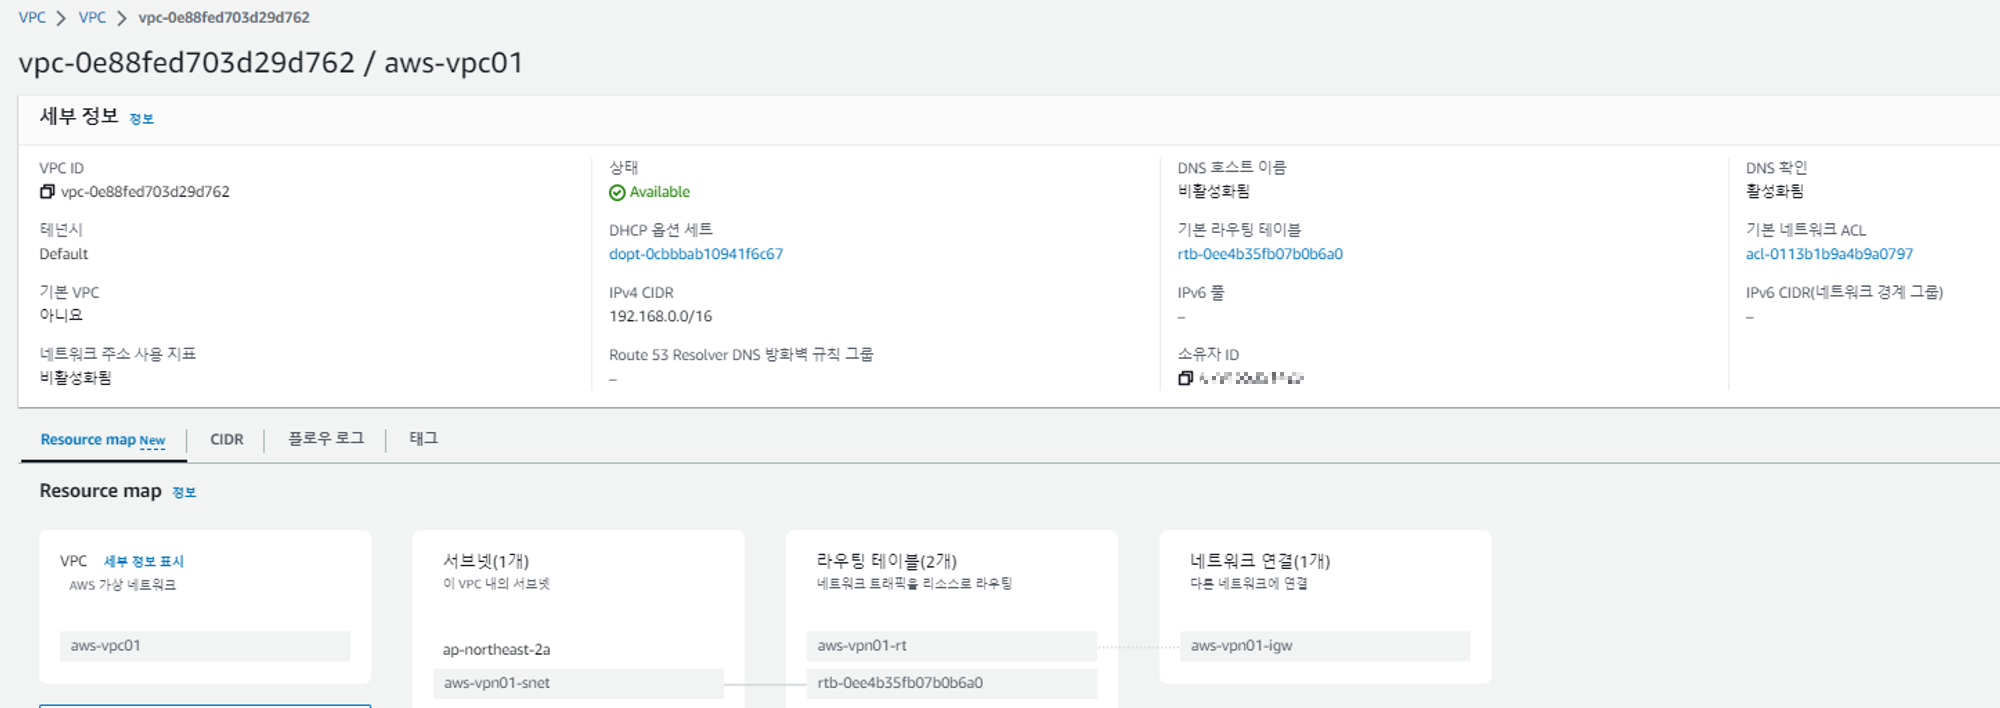2000x708 pixels.
Task: Click the Available status text
Action: pyautogui.click(x=660, y=192)
